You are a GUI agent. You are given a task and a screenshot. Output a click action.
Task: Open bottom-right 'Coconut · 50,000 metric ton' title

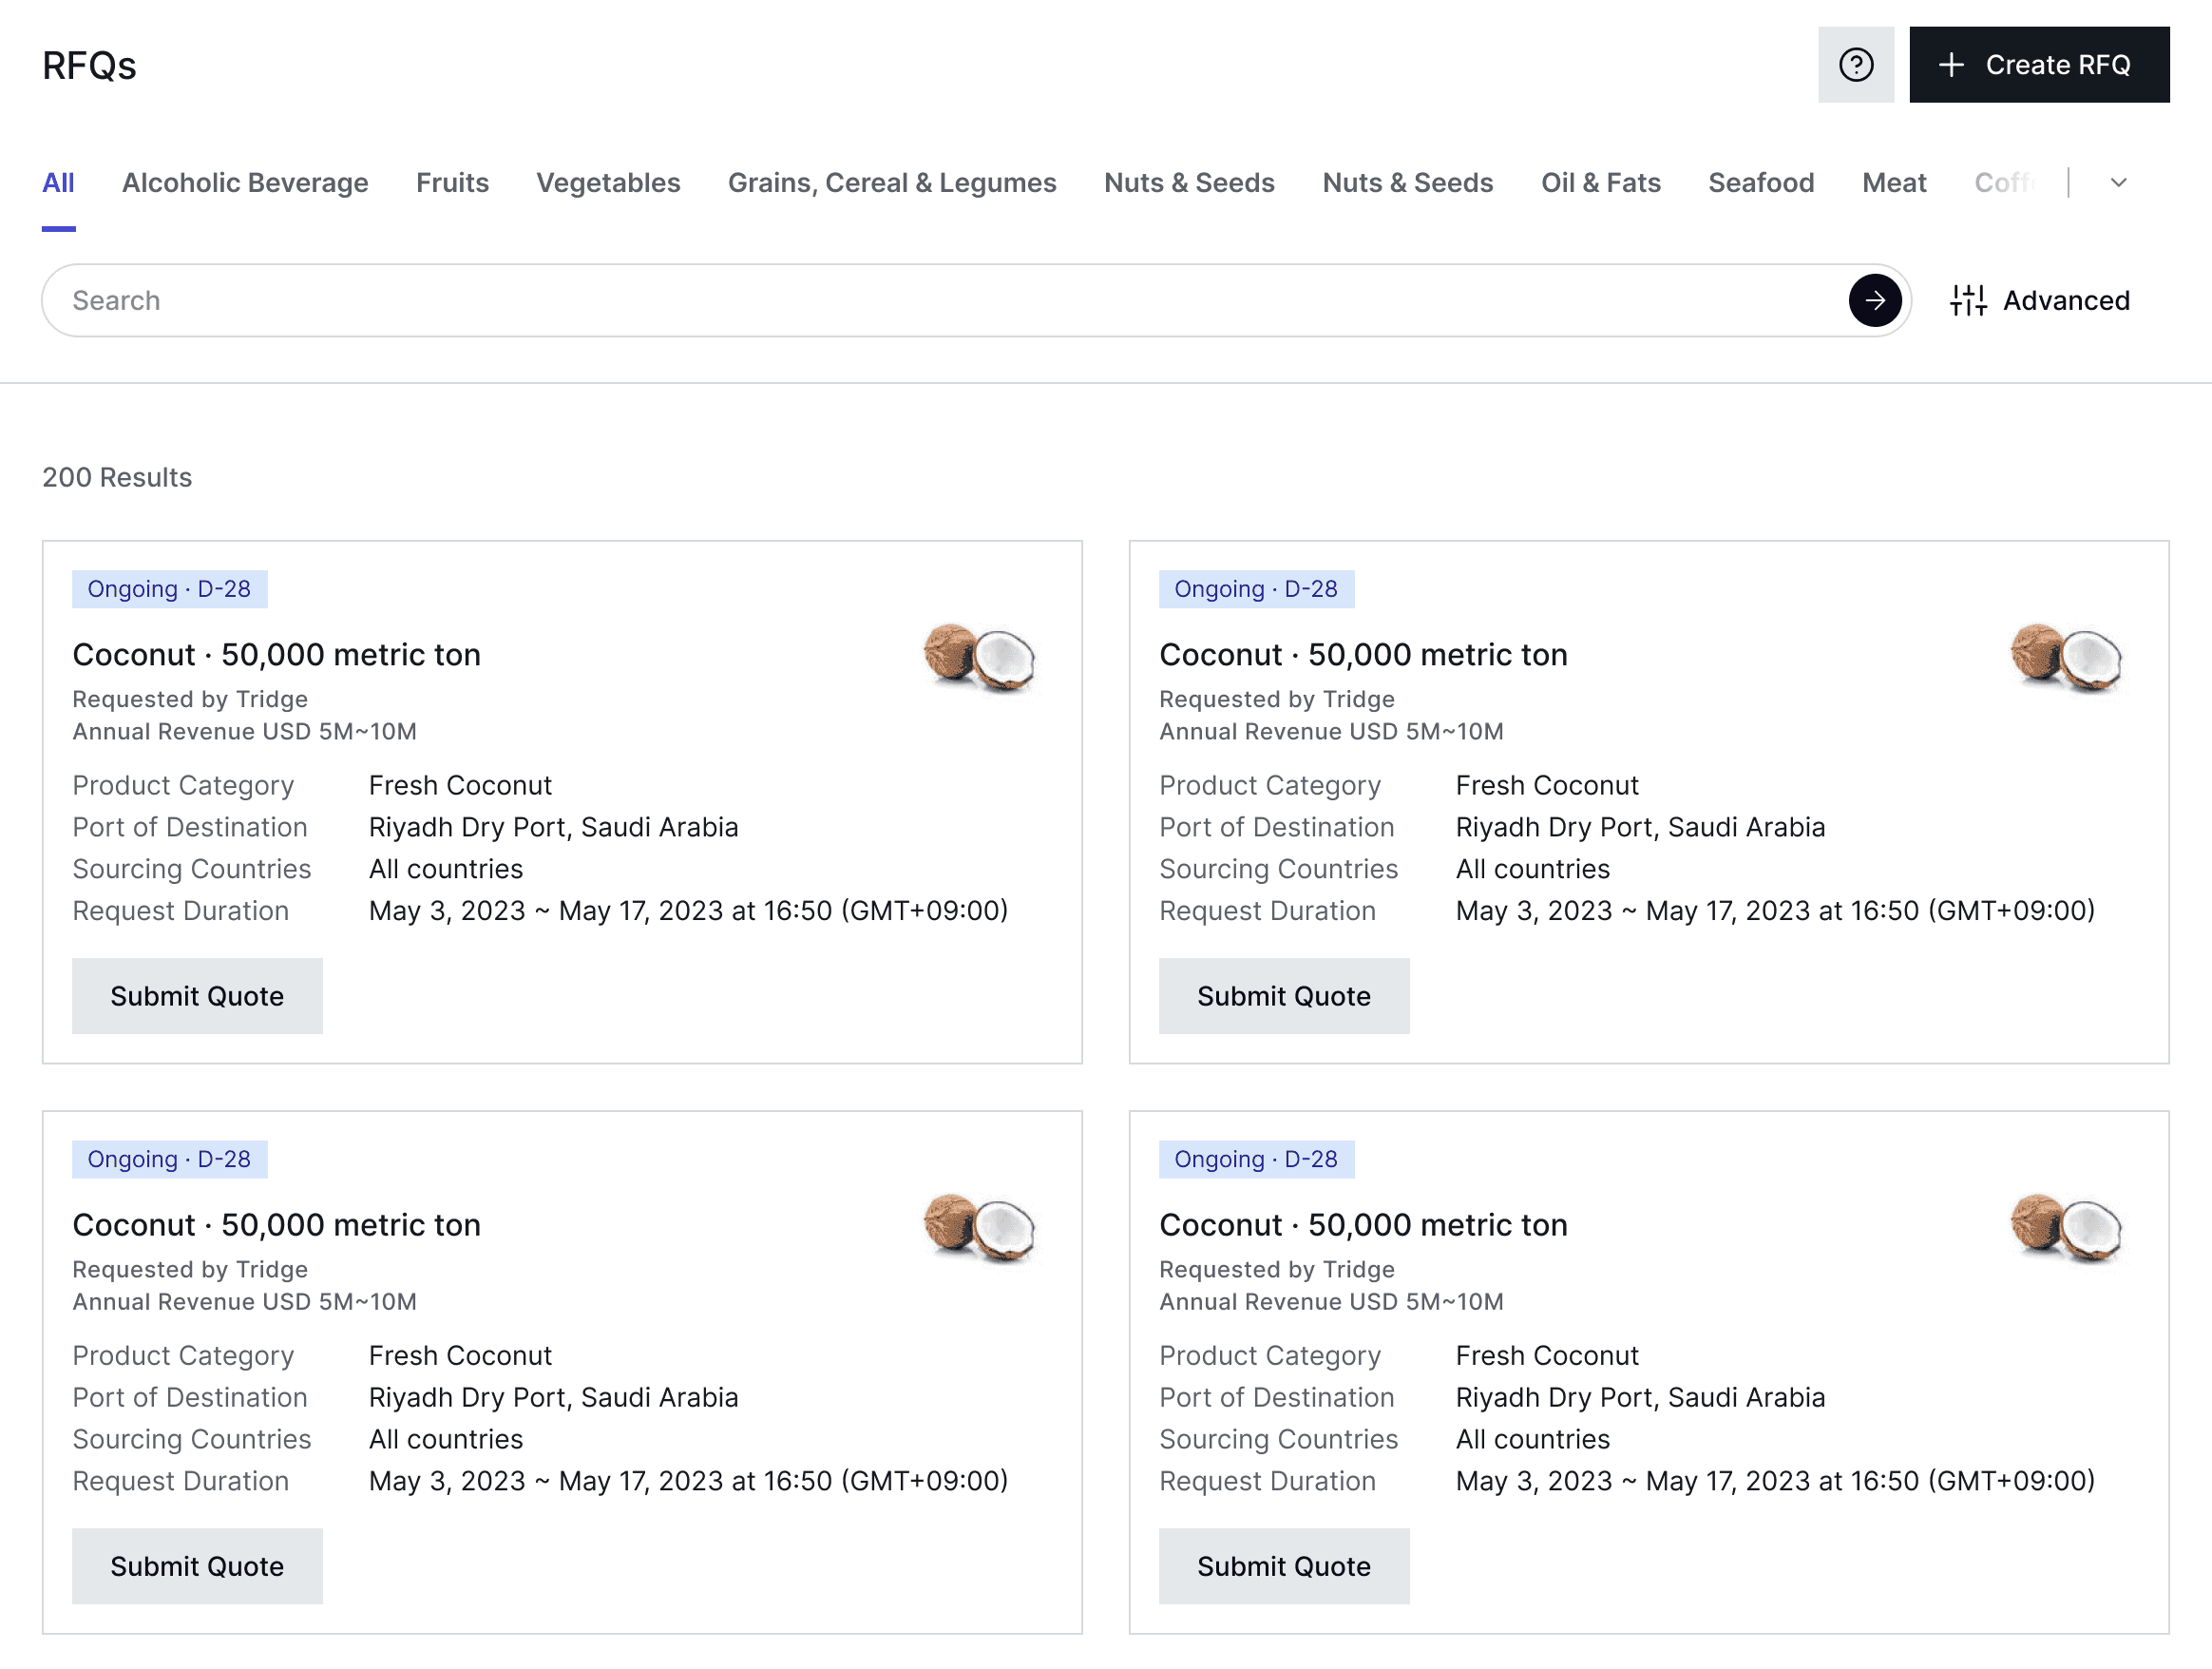tap(1363, 1225)
